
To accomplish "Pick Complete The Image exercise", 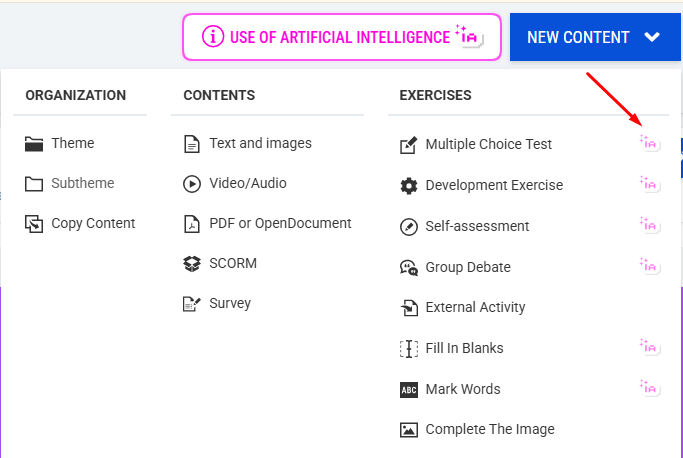I will pos(489,429).
